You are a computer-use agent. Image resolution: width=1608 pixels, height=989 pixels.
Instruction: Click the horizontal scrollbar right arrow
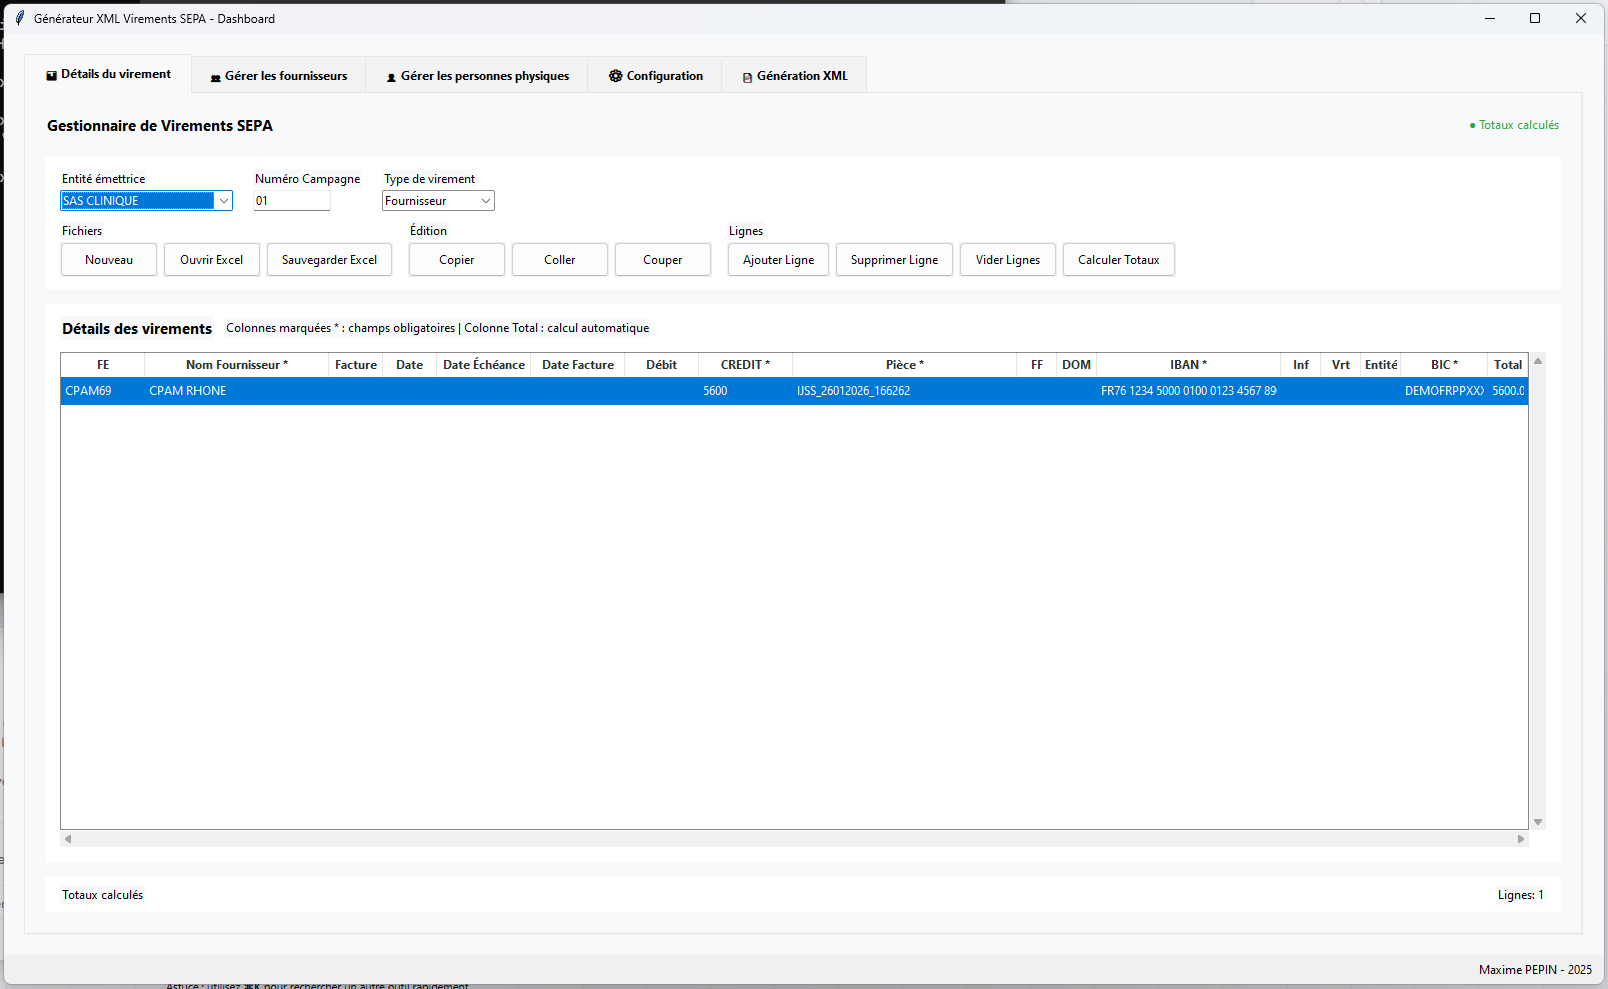pyautogui.click(x=1521, y=839)
